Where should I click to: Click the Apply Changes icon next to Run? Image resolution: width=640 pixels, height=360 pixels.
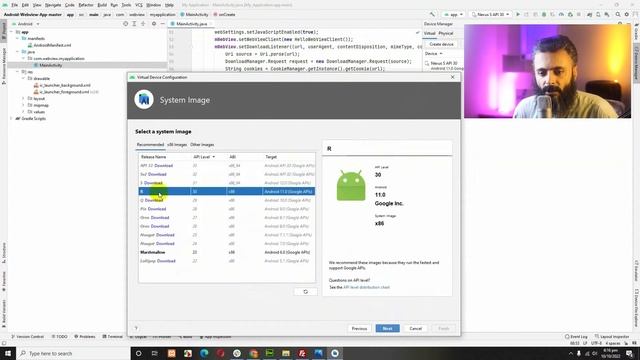527,14
